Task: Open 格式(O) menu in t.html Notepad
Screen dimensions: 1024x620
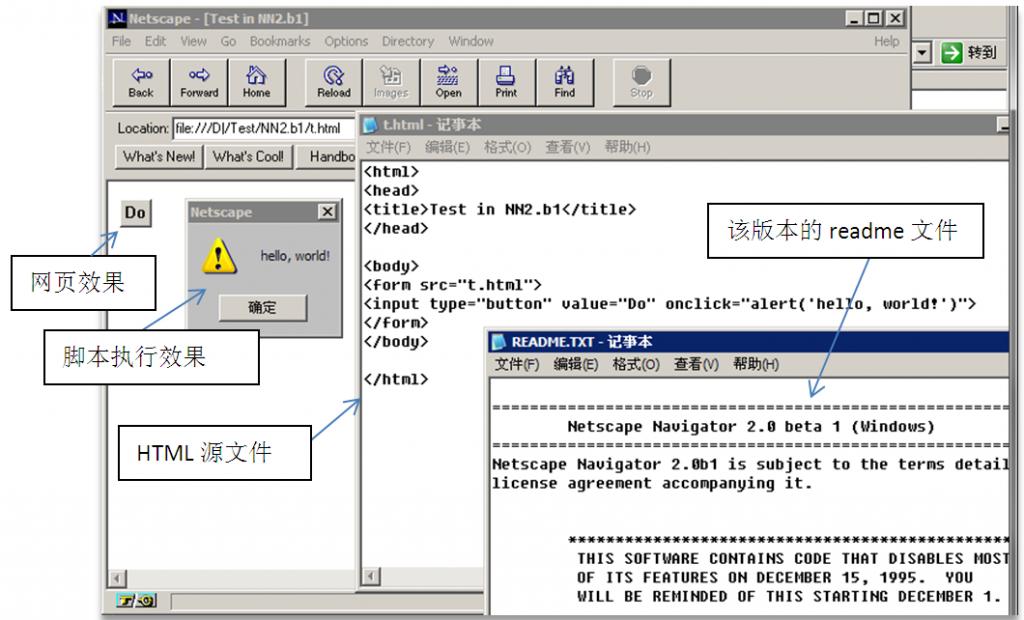Action: pyautogui.click(x=507, y=147)
